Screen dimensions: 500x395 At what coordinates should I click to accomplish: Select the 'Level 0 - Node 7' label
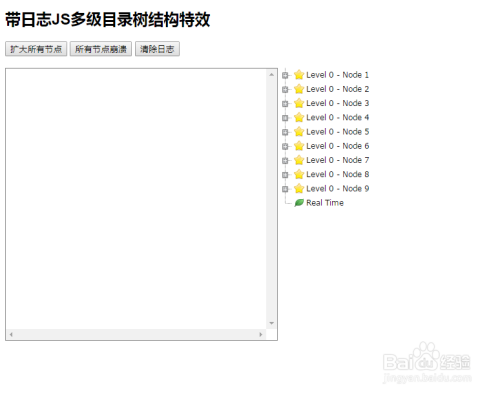click(337, 160)
